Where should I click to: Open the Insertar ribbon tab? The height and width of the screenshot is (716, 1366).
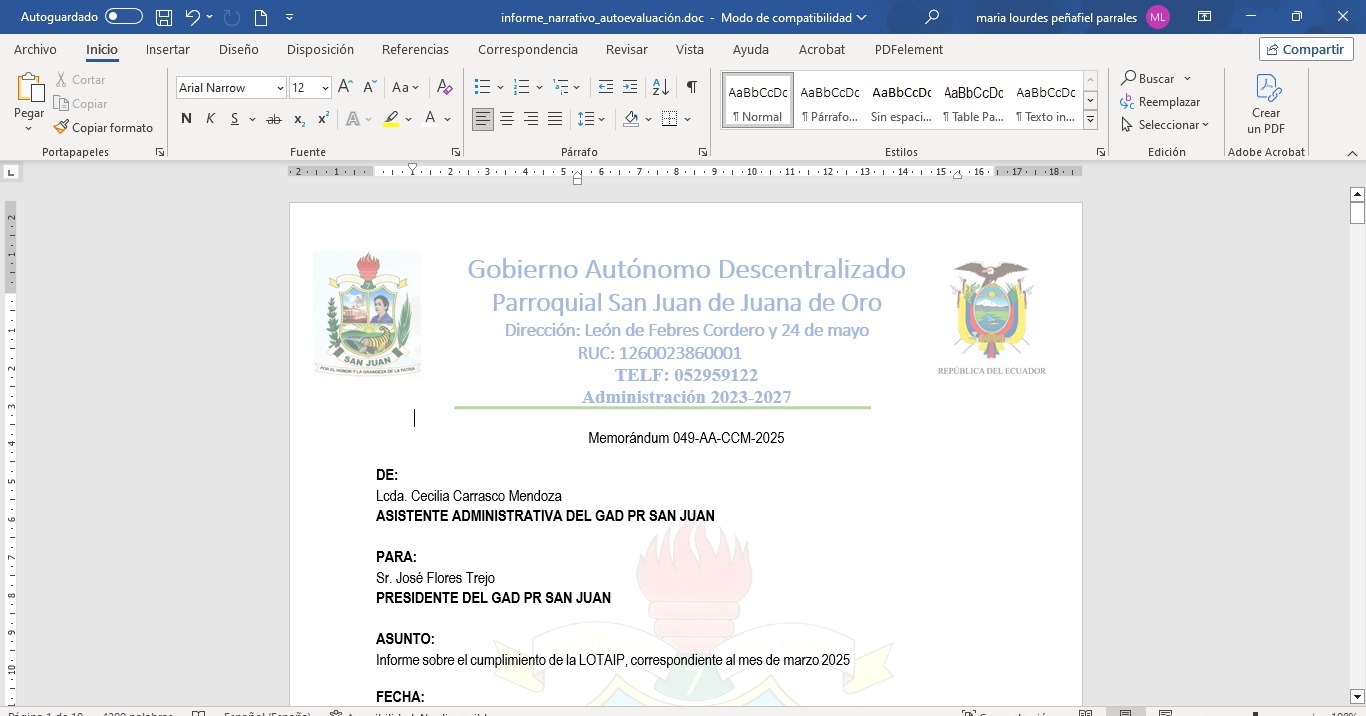tap(167, 49)
